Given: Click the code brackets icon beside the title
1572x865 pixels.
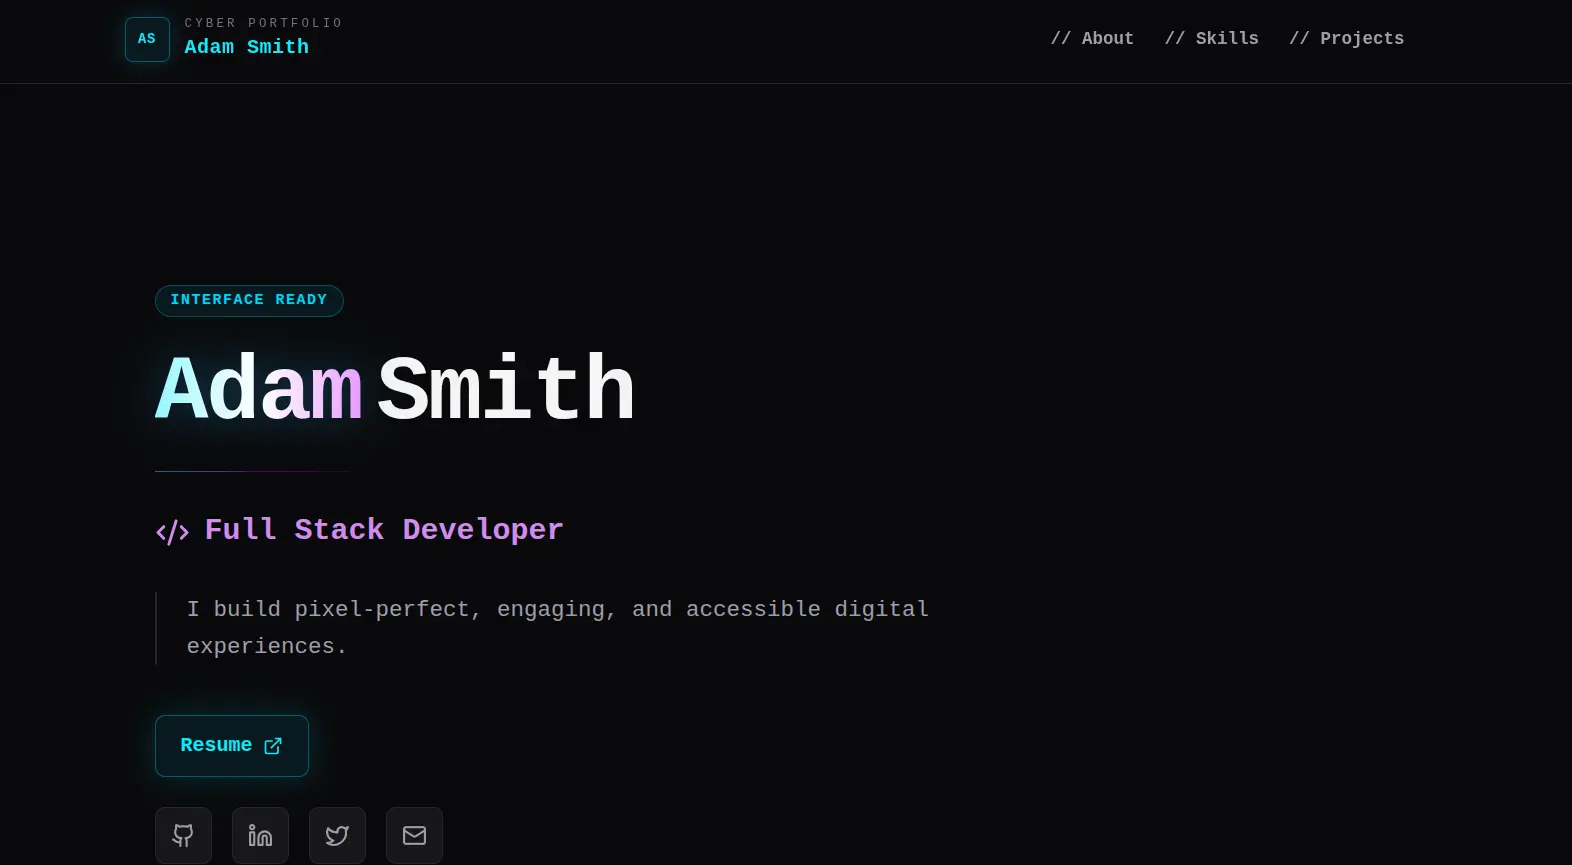Looking at the screenshot, I should 172,531.
